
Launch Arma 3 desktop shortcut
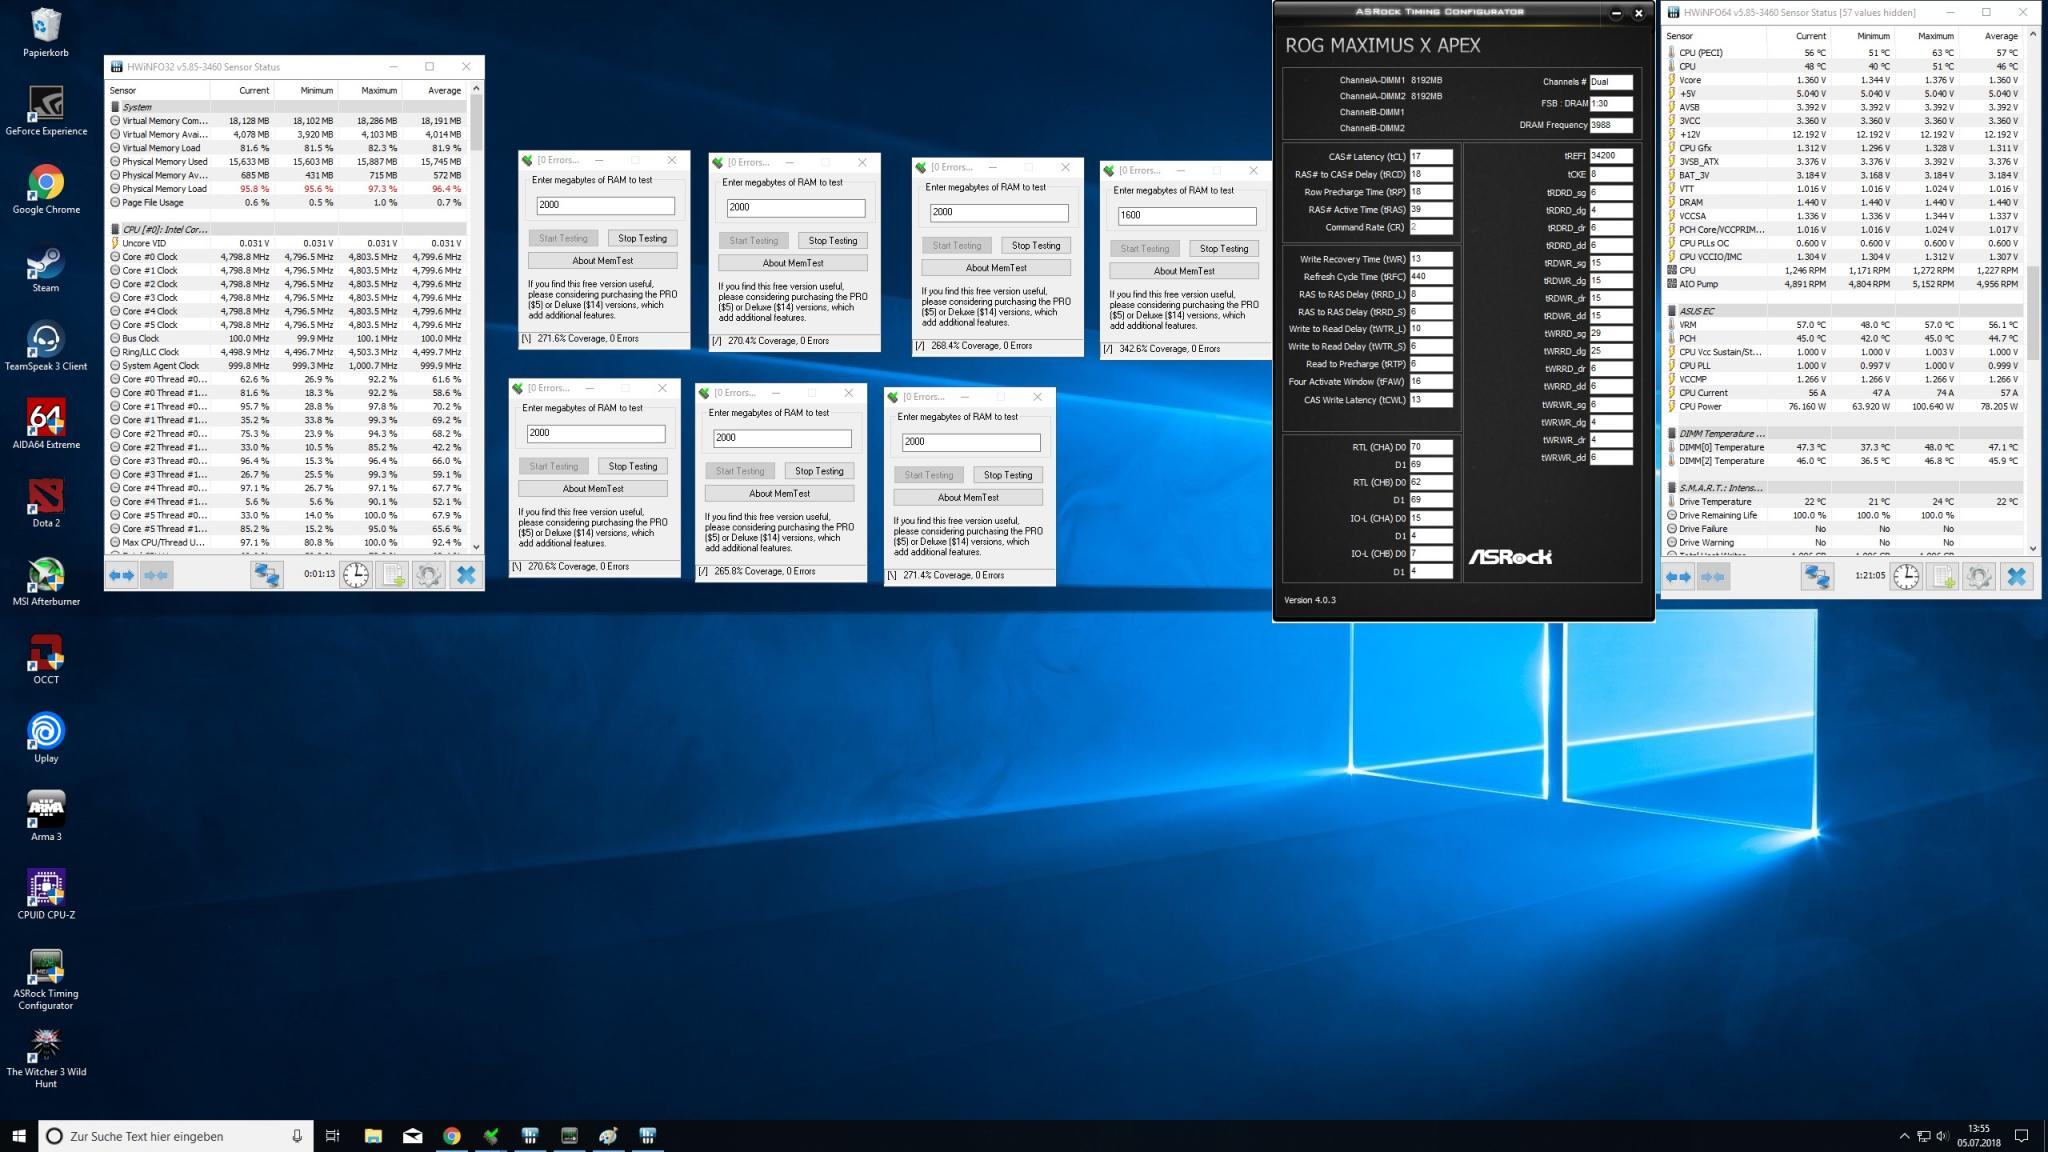(x=46, y=817)
